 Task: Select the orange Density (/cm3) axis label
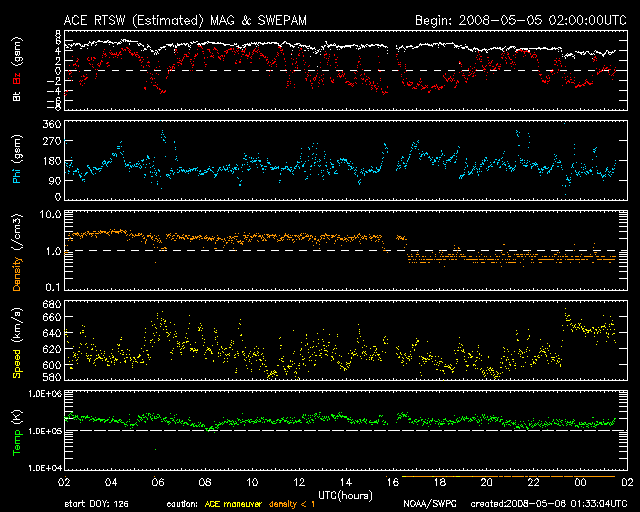[x=16, y=250]
